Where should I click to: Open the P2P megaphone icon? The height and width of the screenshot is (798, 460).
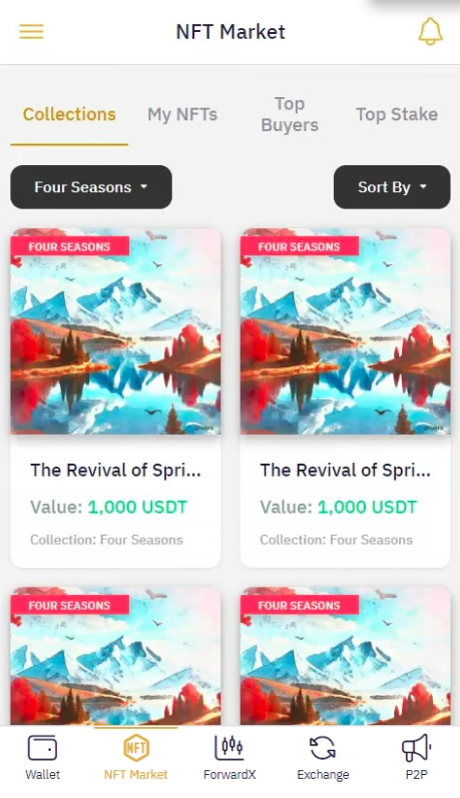coord(416,748)
